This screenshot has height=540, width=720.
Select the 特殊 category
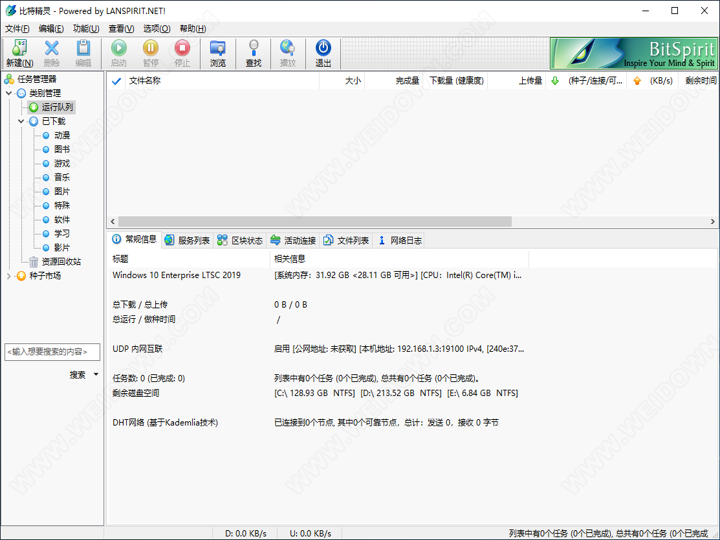coord(56,205)
